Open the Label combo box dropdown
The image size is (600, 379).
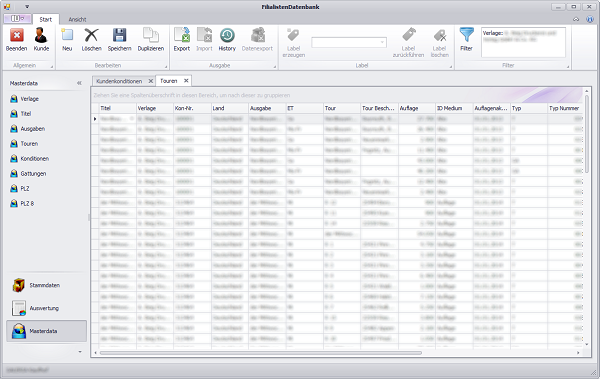tap(382, 42)
